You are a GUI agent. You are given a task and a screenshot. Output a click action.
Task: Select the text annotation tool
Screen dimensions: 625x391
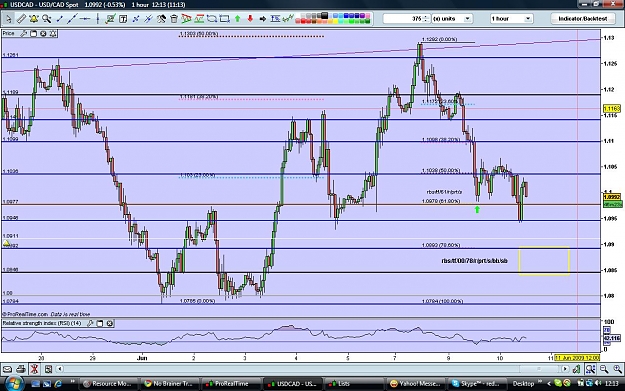123,19
